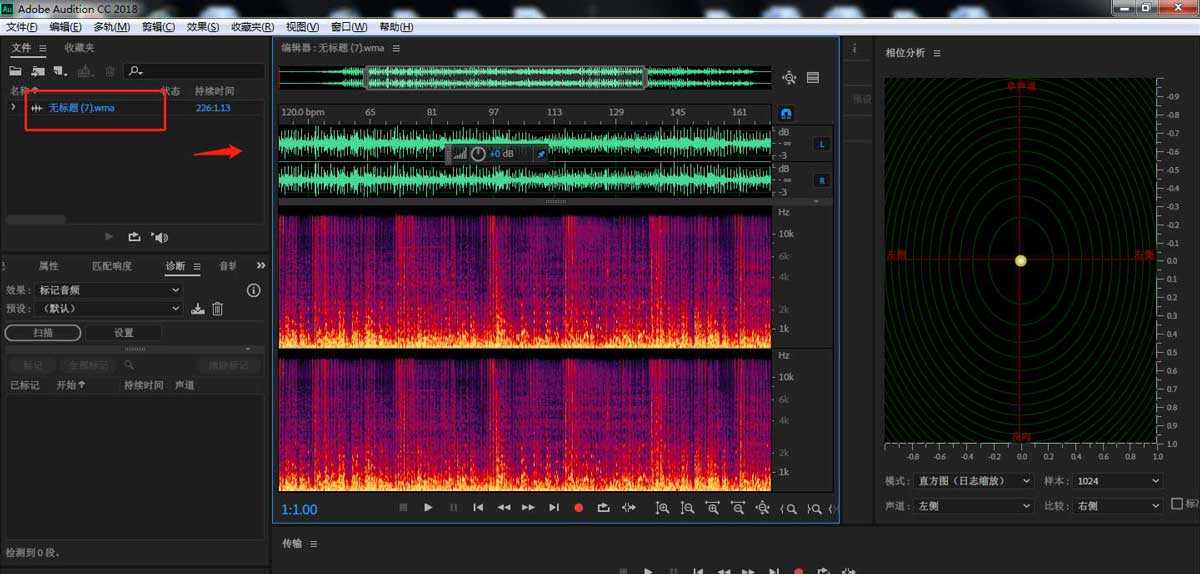Screen dimensions: 1200x574
Task: Switch to the 匹配响度 tab
Action: (111, 266)
